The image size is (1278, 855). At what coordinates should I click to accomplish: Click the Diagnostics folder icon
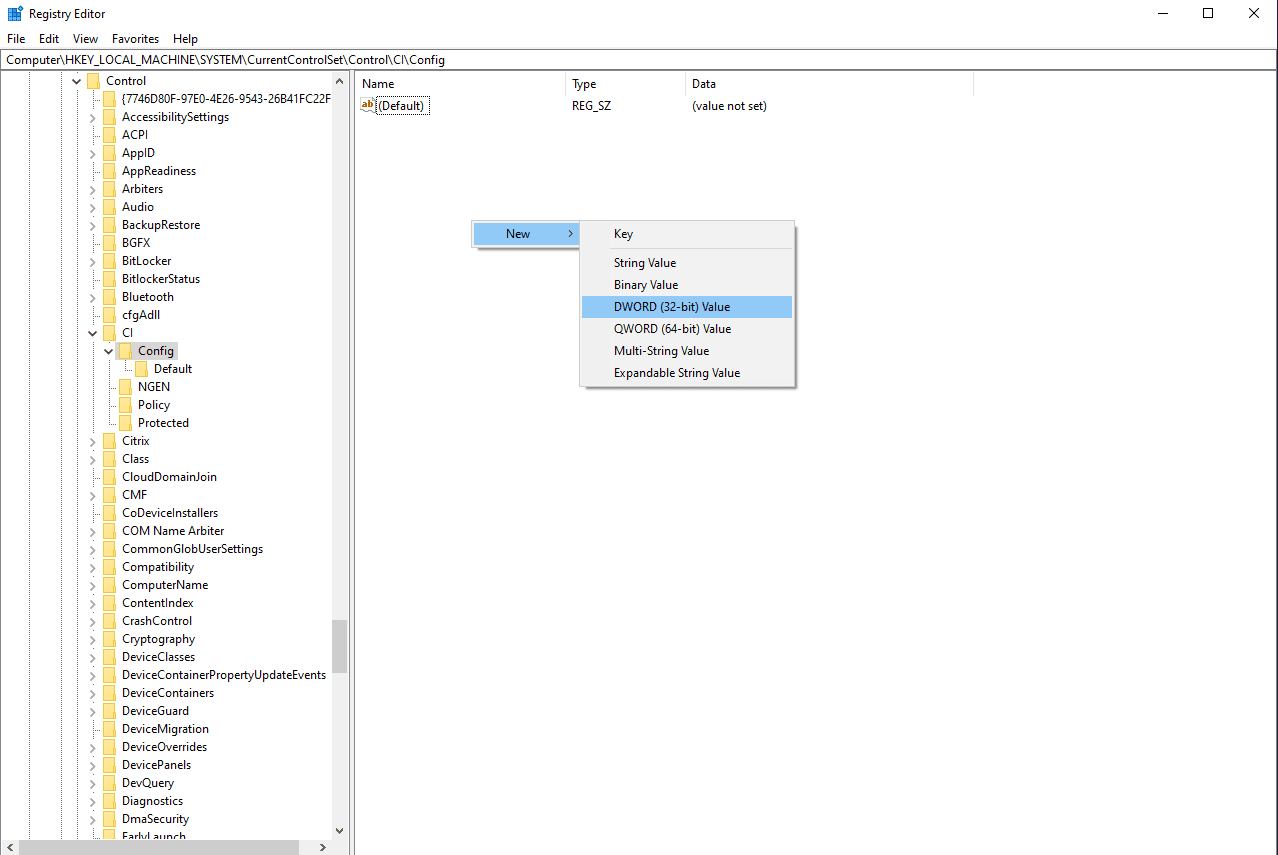(109, 801)
